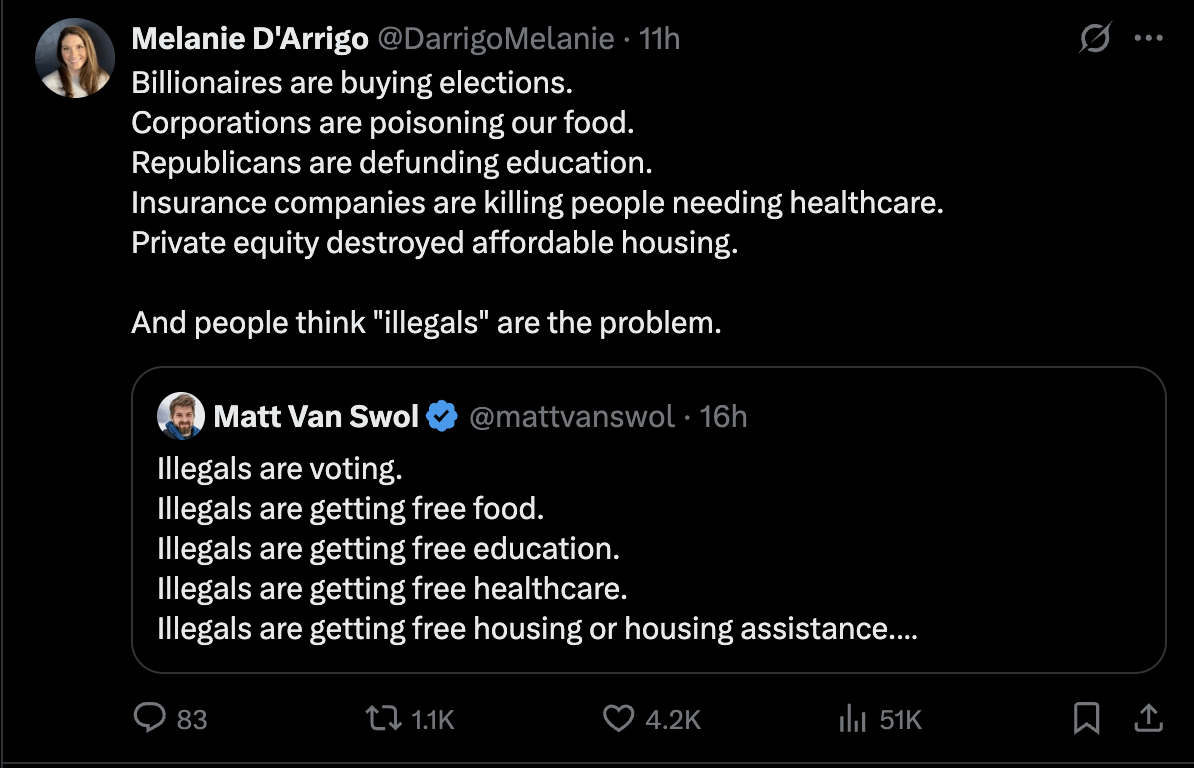Viewport: 1194px width, 768px height.
Task: Click the 16h quoted post timestamp
Action: pos(723,416)
